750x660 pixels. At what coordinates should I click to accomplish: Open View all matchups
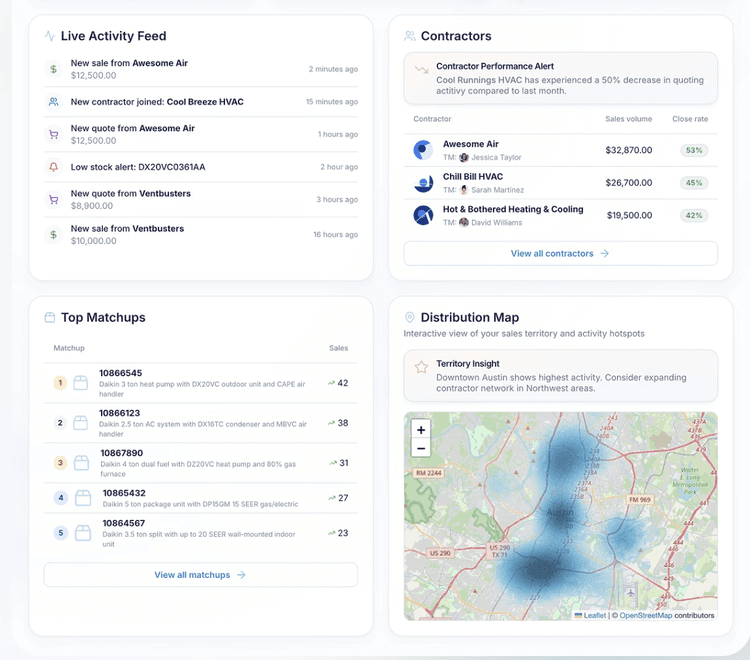pos(200,575)
